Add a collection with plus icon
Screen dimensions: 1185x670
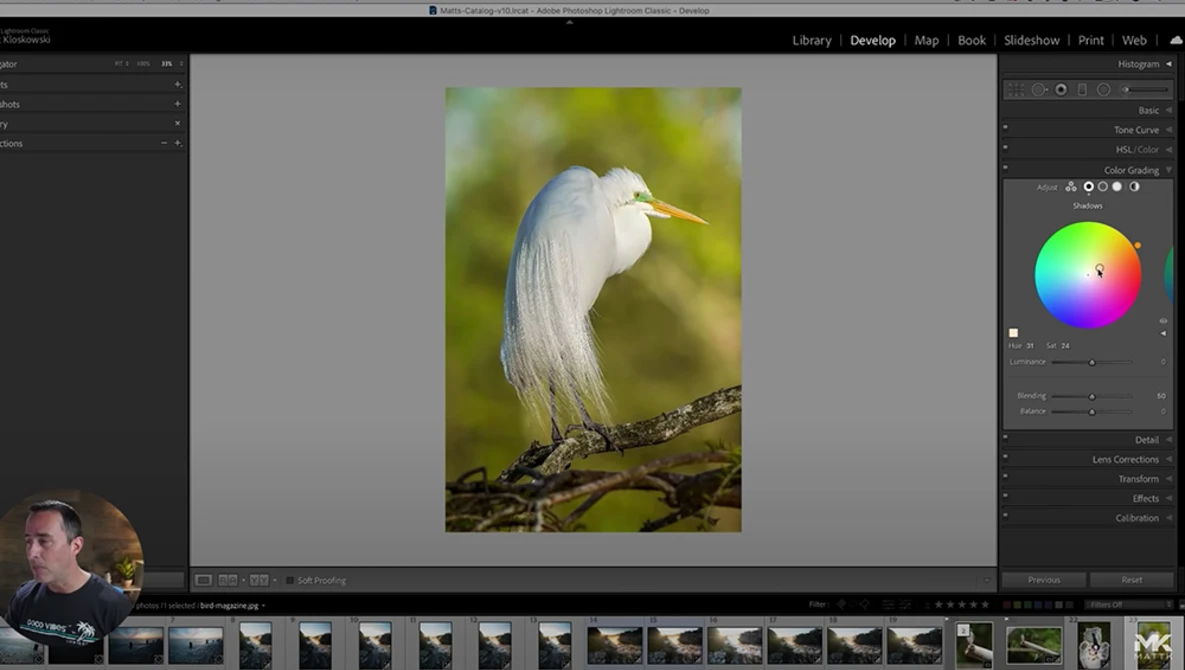pos(178,143)
